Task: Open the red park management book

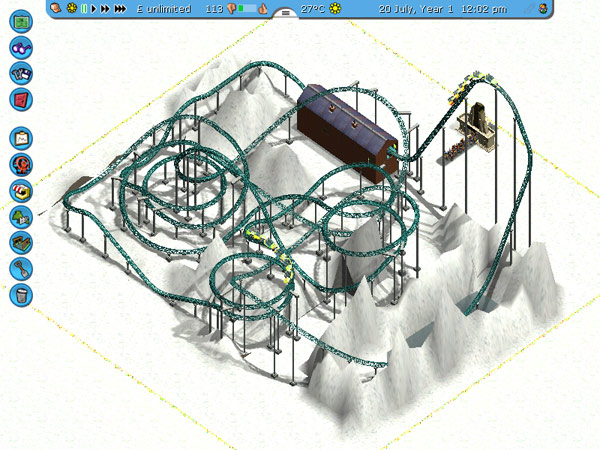Action: 21,99
